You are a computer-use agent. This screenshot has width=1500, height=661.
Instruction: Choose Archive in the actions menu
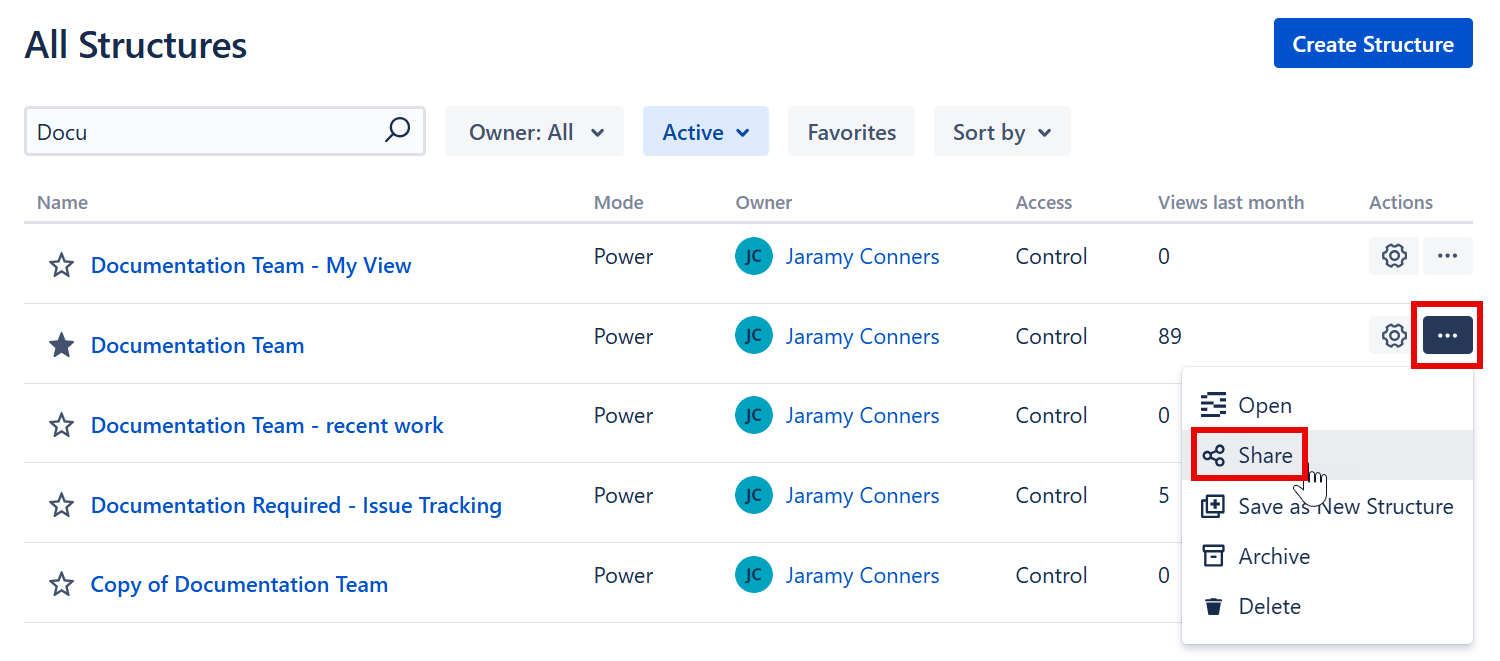[x=1273, y=556]
